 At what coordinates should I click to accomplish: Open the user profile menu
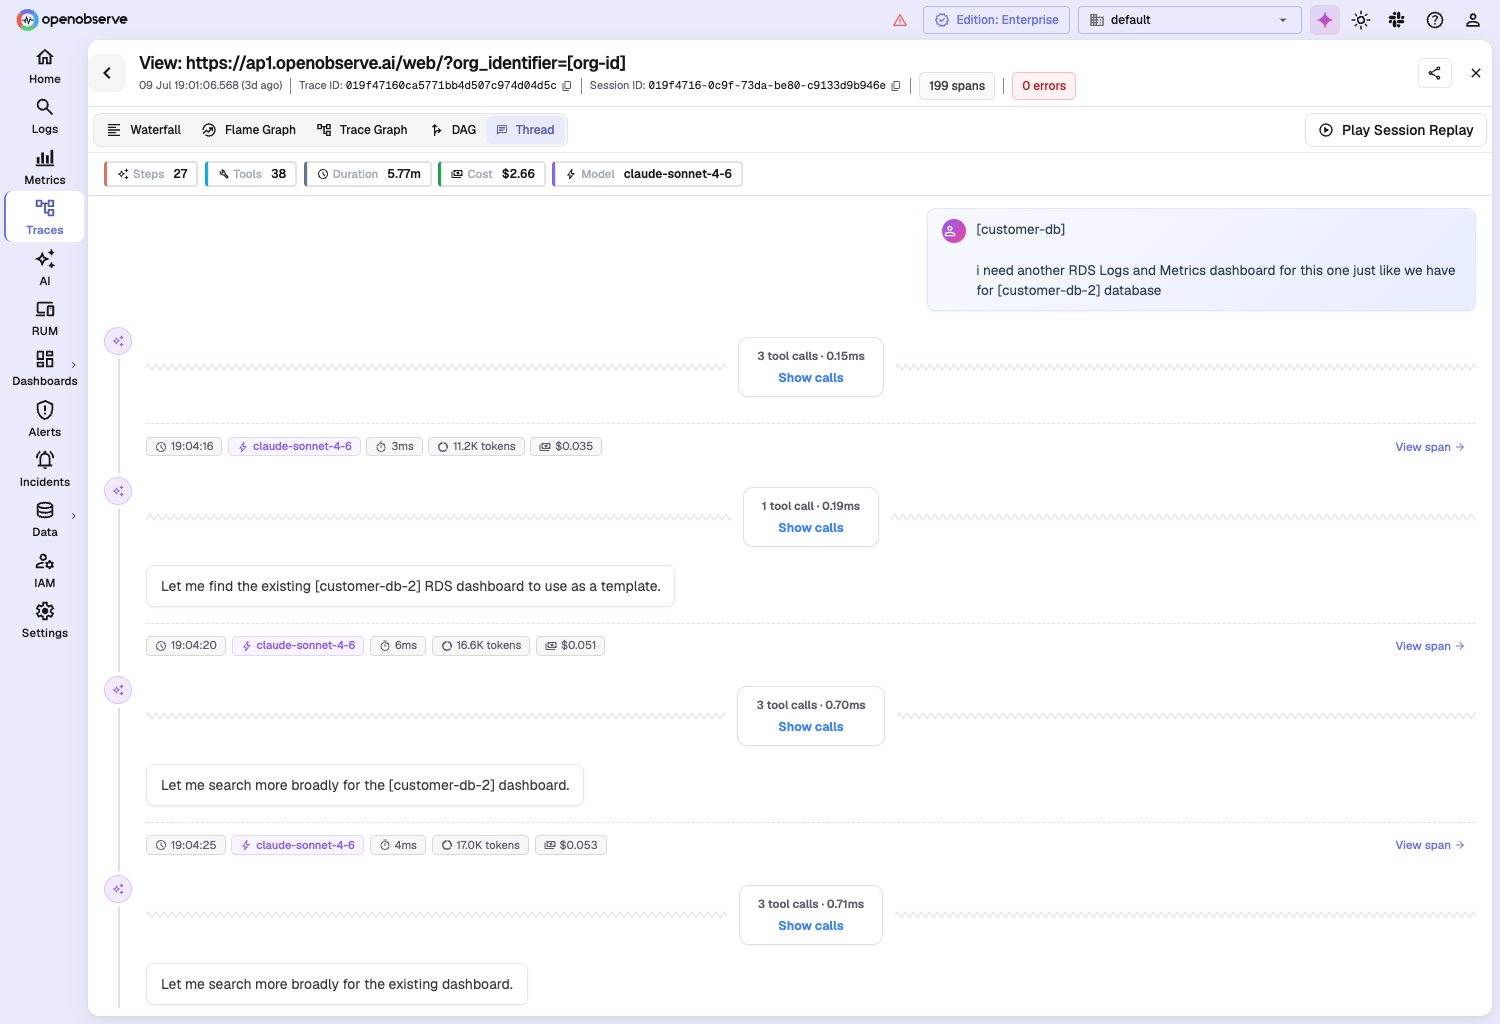1473,20
